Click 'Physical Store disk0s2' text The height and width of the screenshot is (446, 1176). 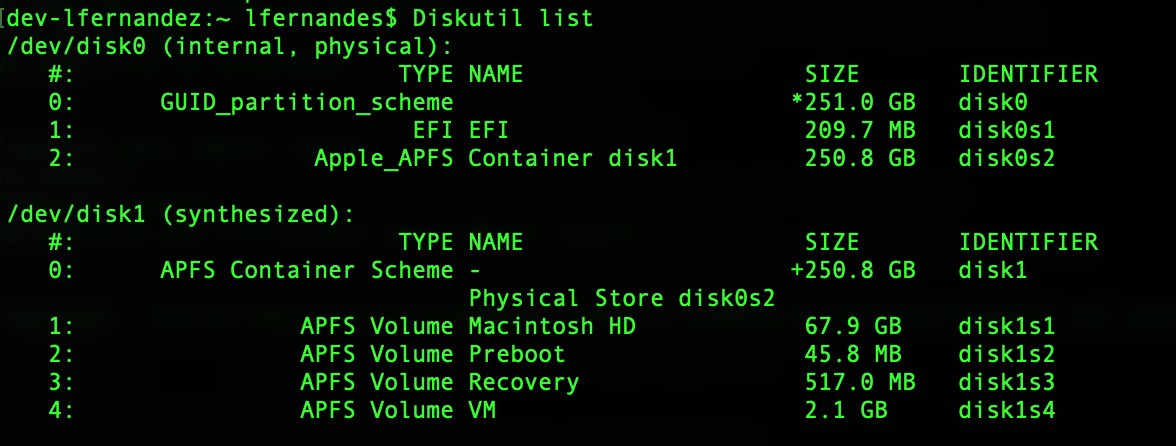point(622,298)
